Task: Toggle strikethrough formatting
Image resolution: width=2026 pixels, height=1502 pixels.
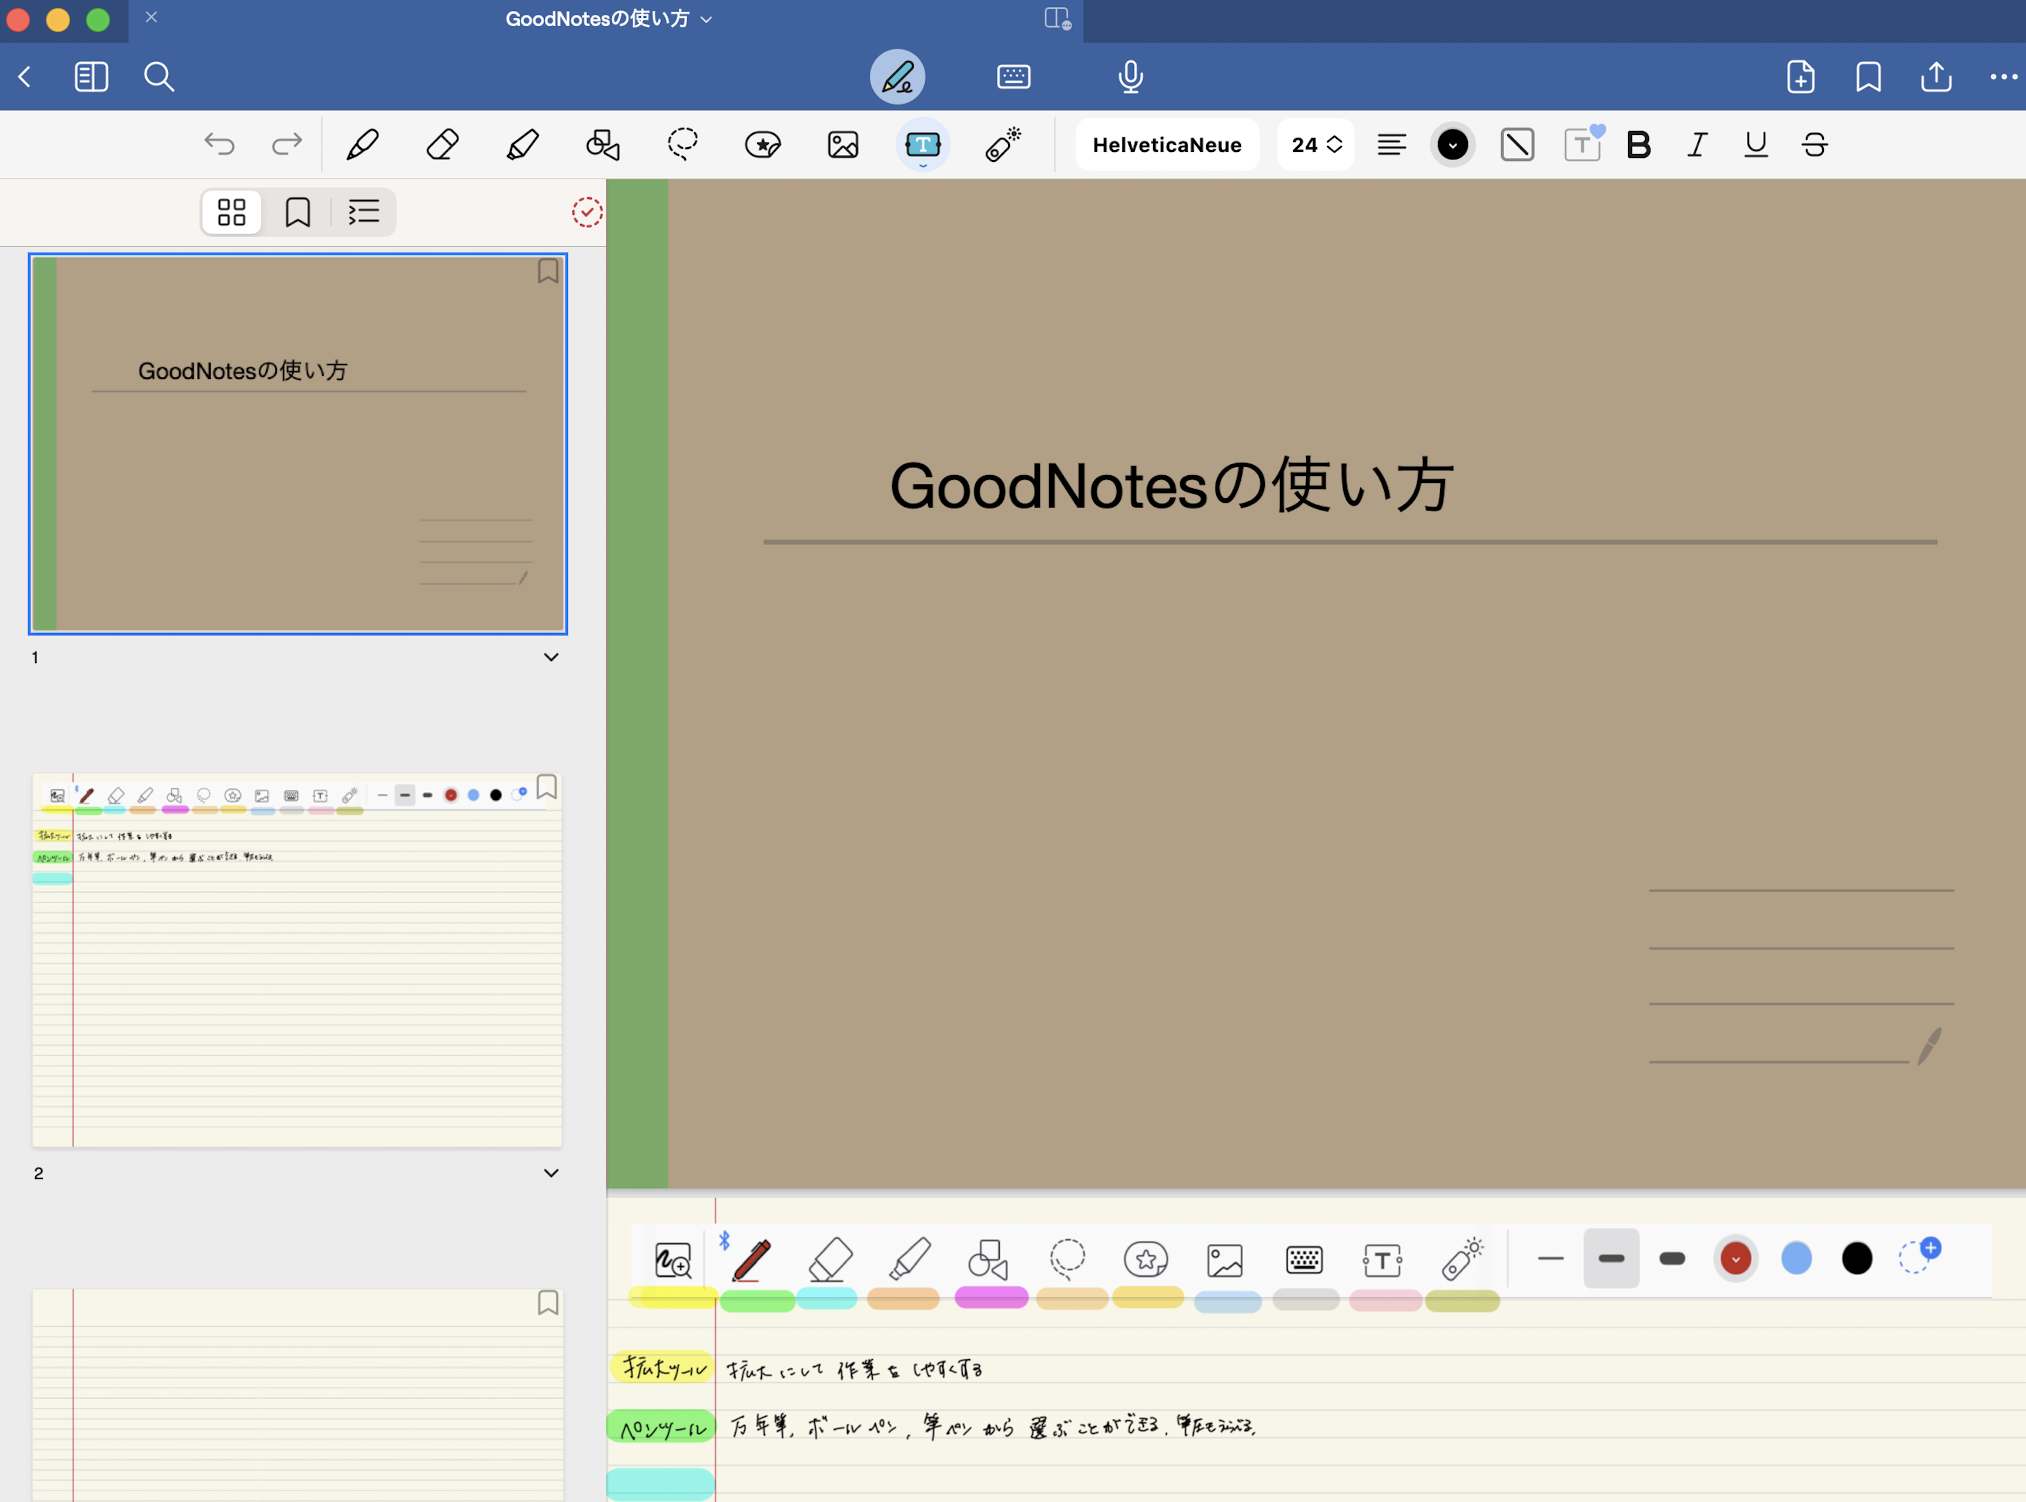Action: 1815,145
